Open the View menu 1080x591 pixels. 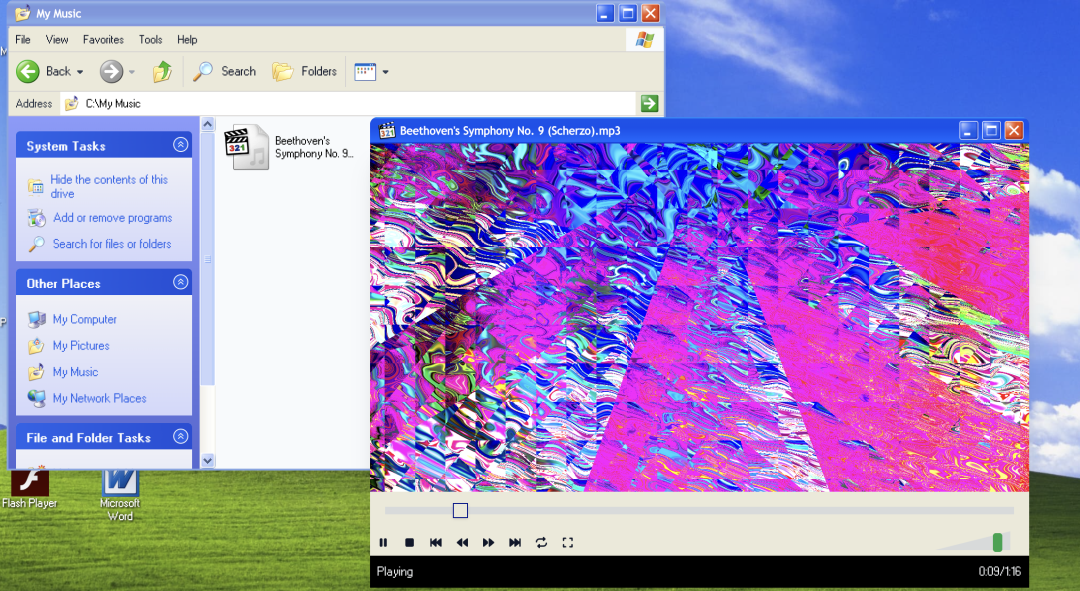[56, 39]
